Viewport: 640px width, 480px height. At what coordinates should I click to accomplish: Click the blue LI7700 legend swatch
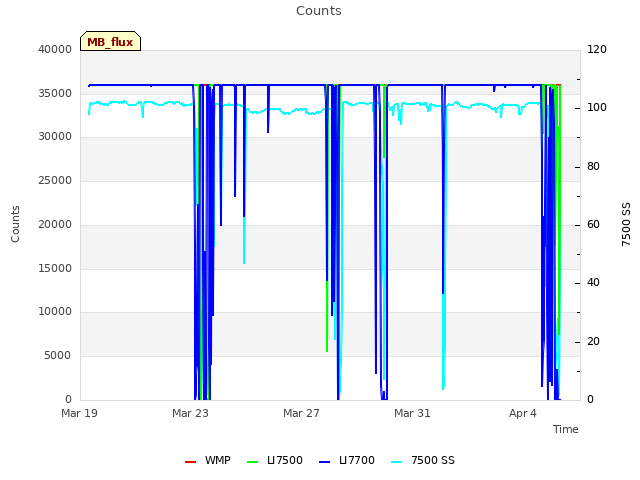(324, 462)
